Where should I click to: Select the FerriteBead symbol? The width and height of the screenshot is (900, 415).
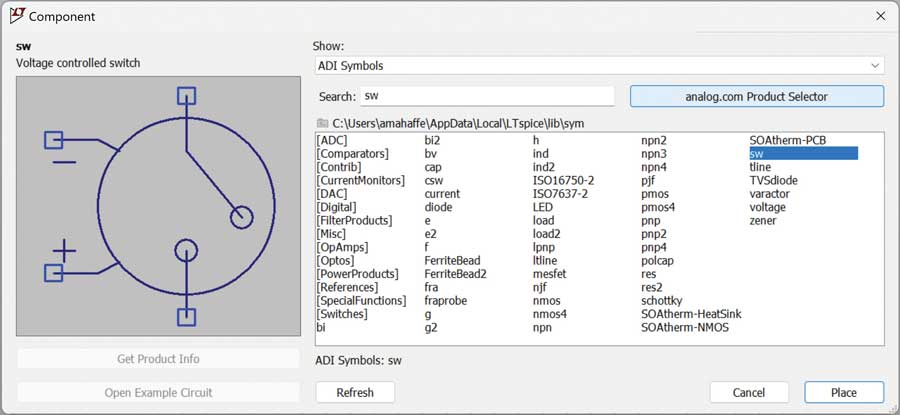pyautogui.click(x=452, y=261)
